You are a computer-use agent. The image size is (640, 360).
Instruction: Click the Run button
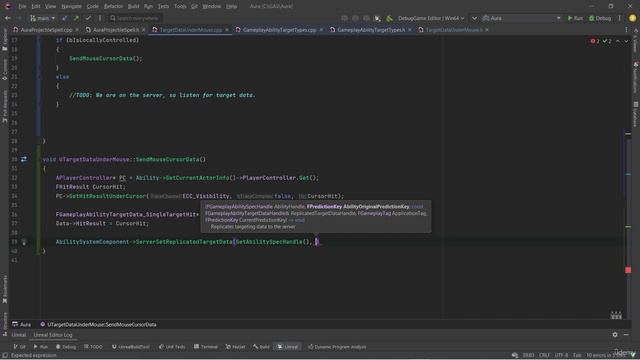pyautogui.click(x=575, y=18)
